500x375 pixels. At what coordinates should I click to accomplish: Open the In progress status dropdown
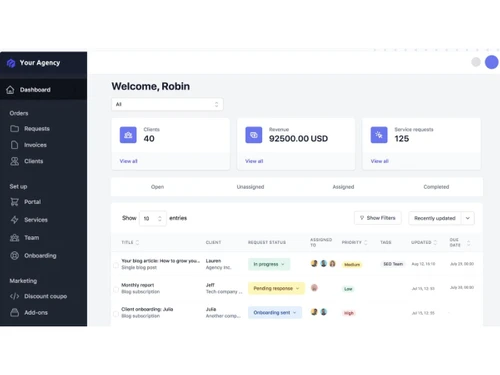pos(269,264)
